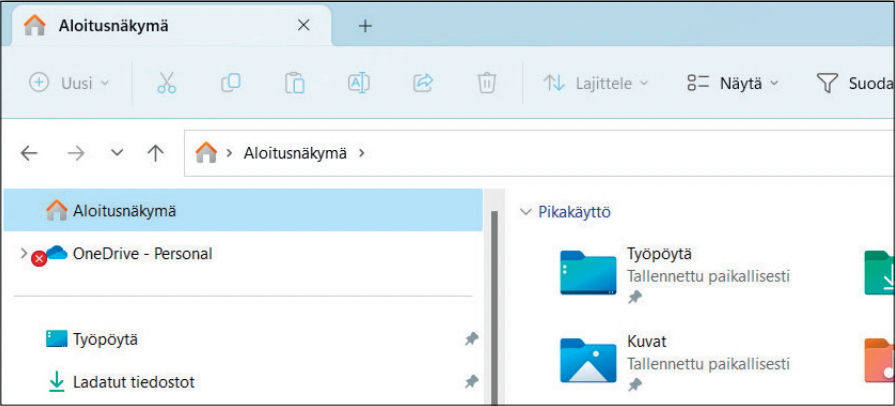Click the Paste clipboard icon
895x406 pixels.
pos(294,84)
